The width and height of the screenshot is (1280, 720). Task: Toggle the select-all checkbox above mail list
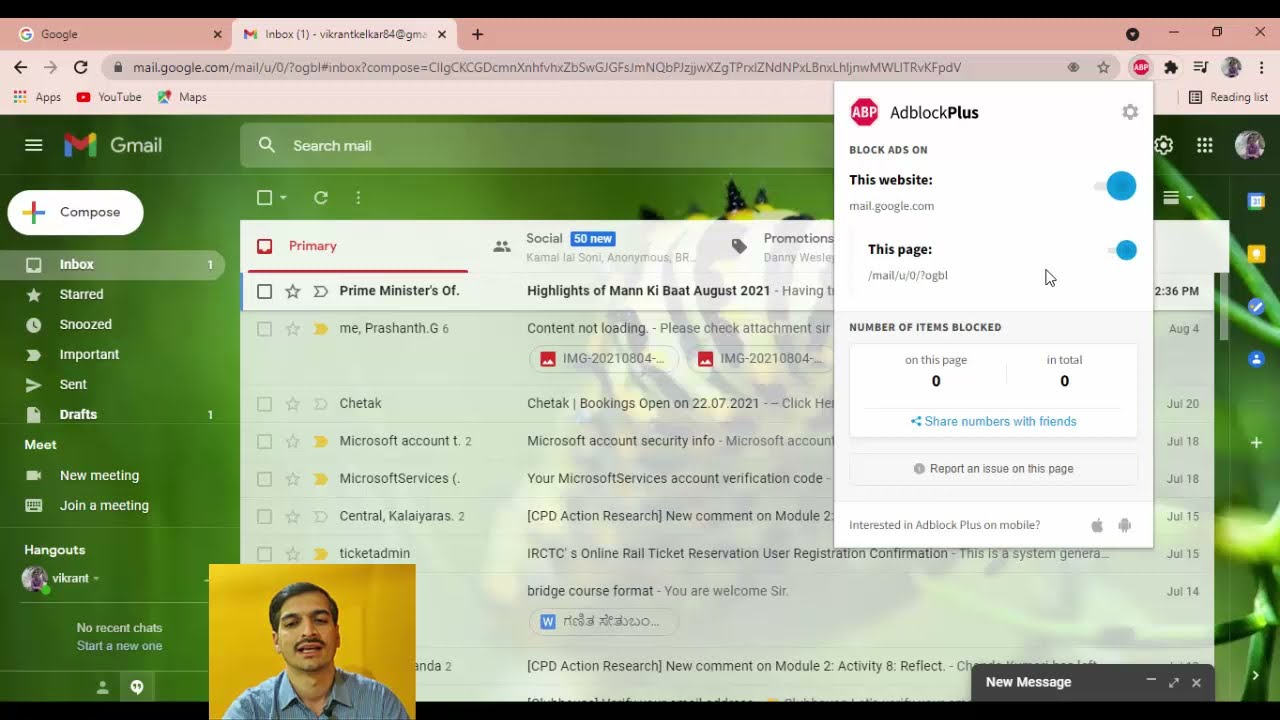[264, 198]
